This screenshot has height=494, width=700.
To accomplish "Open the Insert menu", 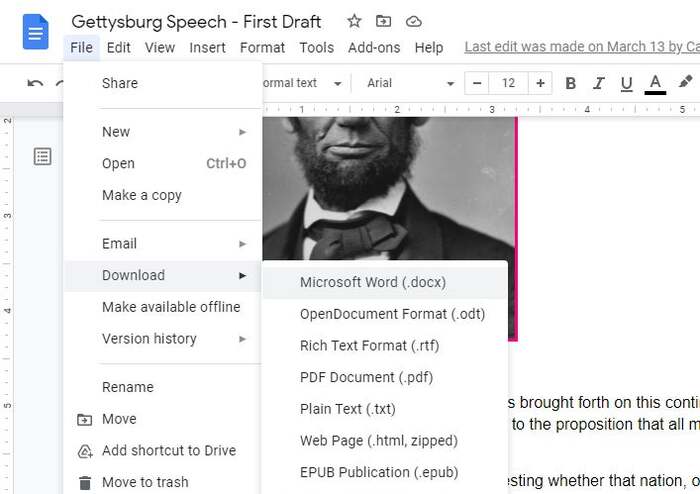I will tap(207, 47).
